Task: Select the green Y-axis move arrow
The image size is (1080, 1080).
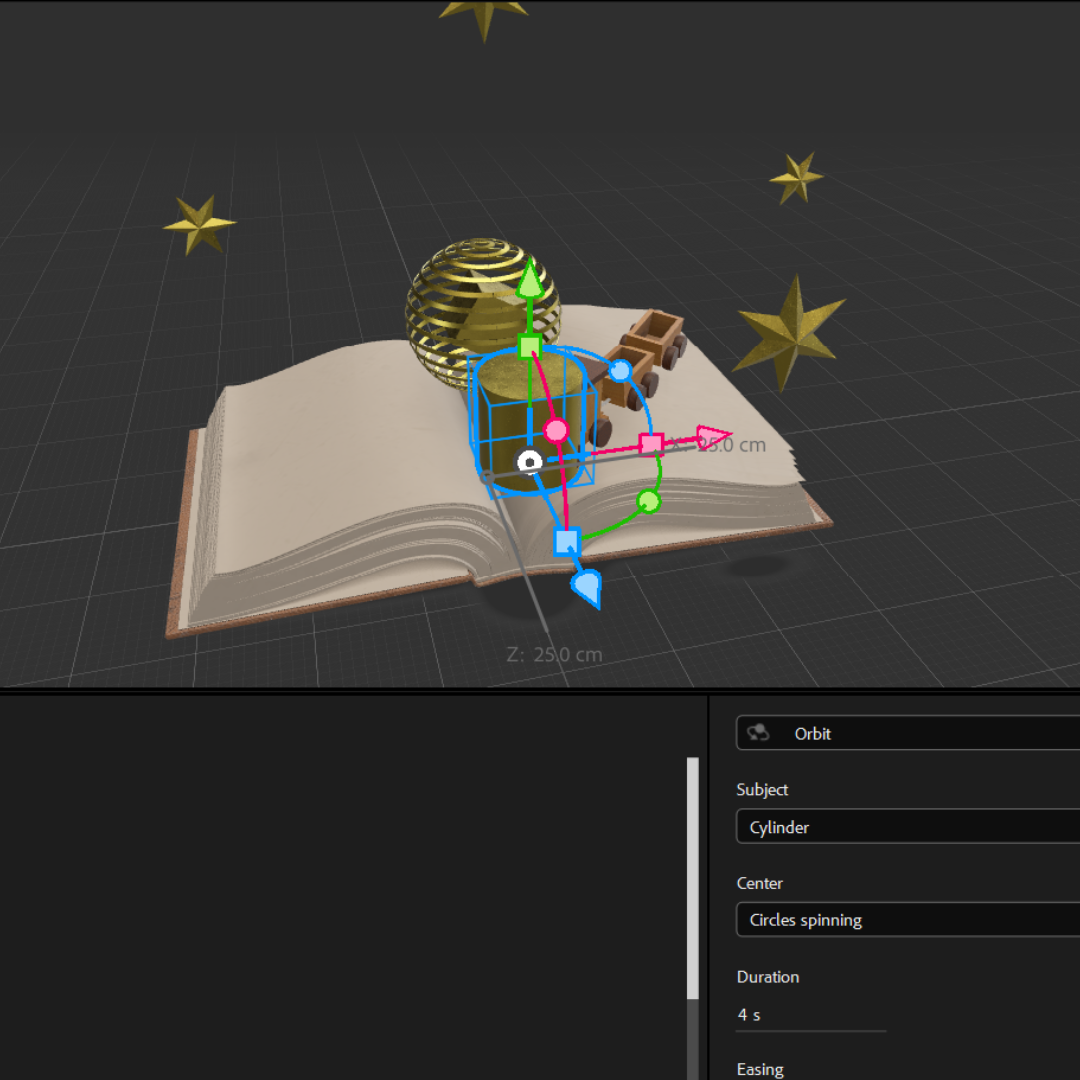Action: coord(530,277)
